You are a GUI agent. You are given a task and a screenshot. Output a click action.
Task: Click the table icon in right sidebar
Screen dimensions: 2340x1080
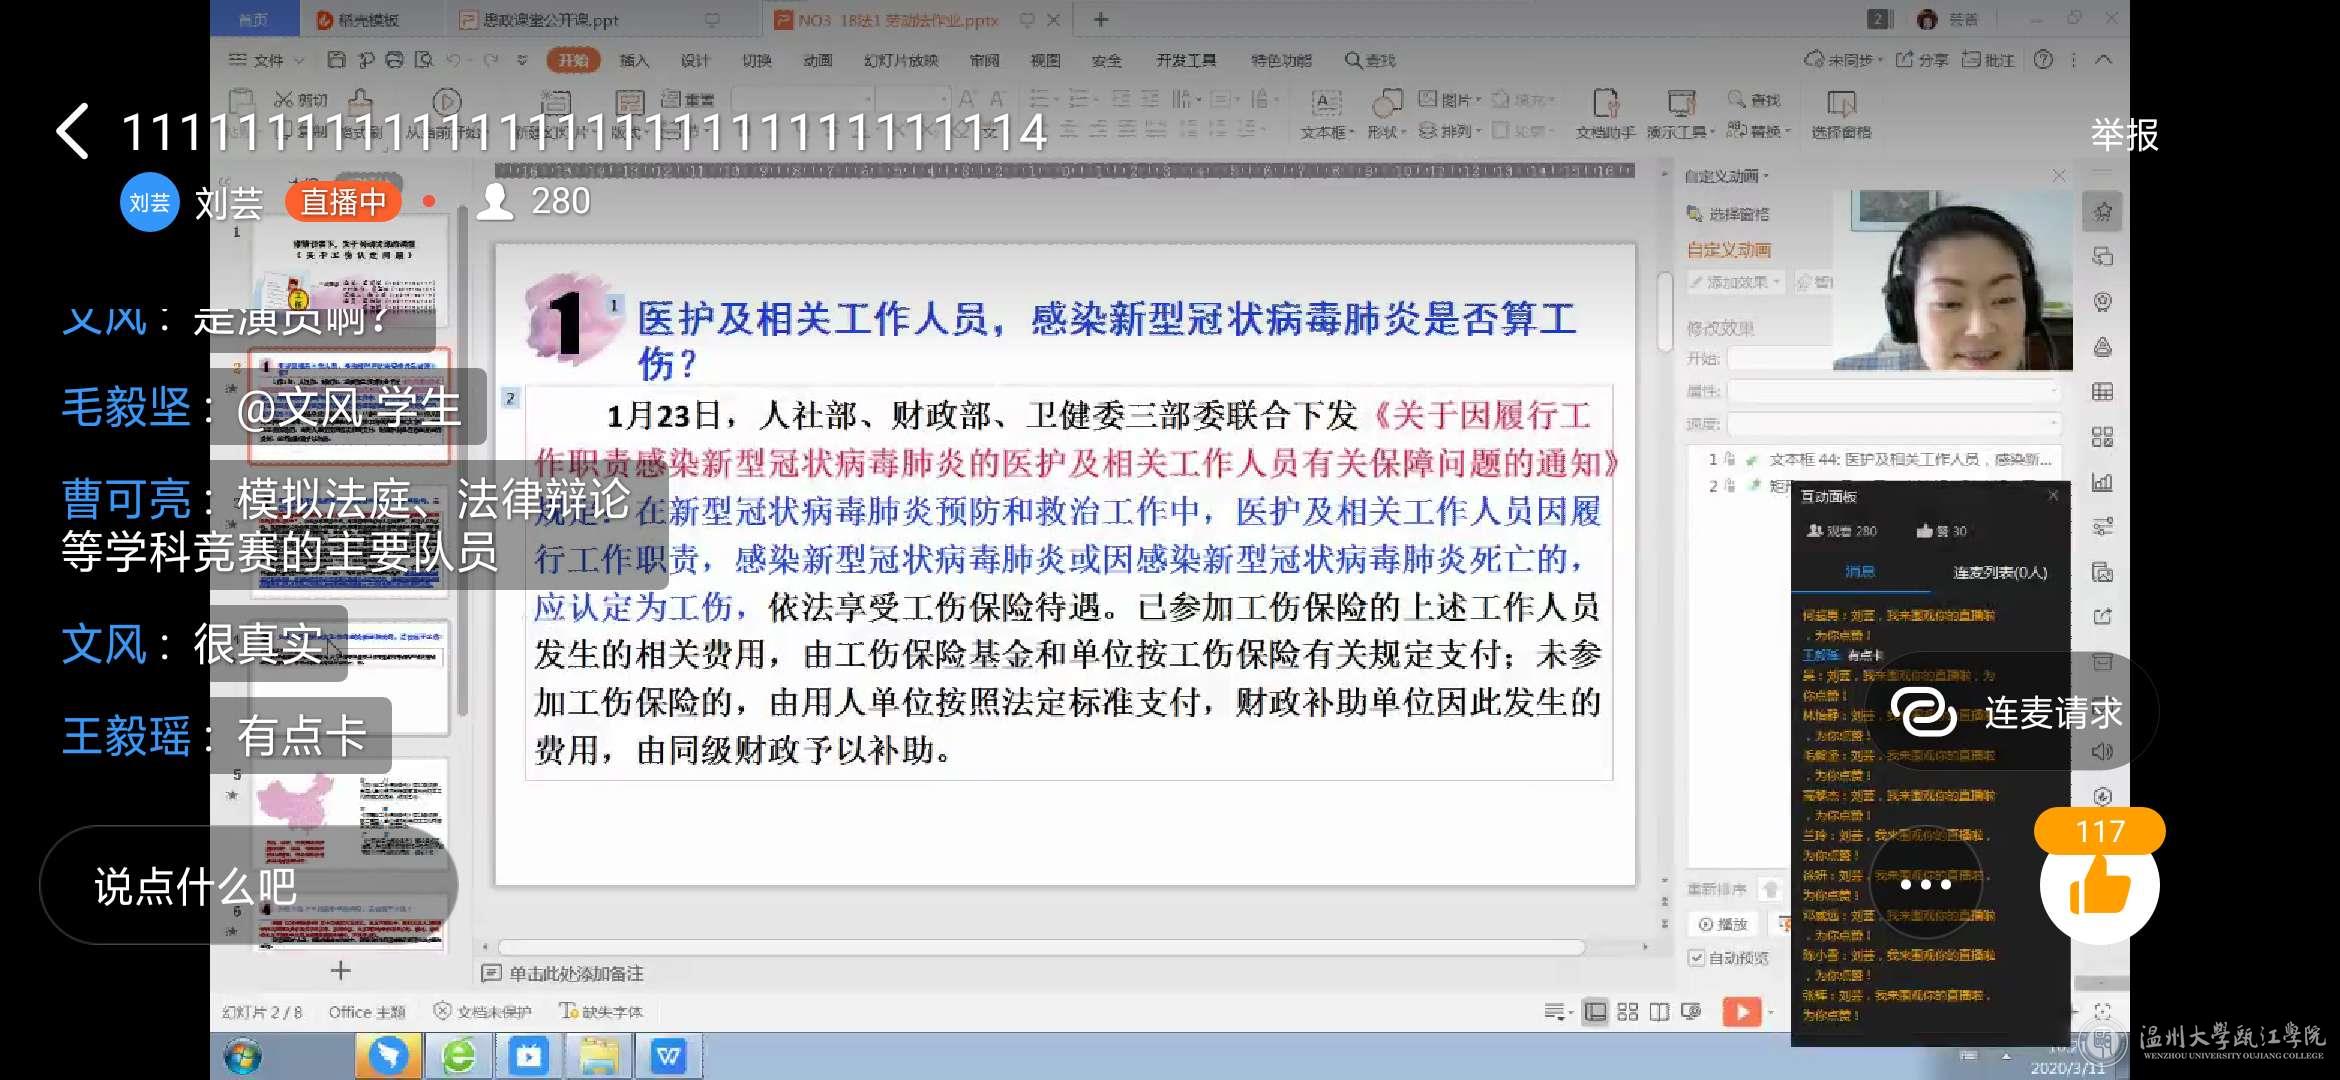(x=2103, y=391)
